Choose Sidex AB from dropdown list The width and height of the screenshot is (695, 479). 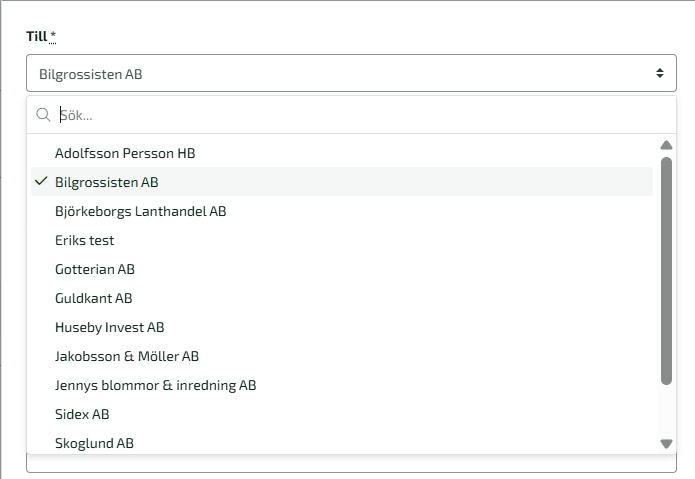pos(82,414)
